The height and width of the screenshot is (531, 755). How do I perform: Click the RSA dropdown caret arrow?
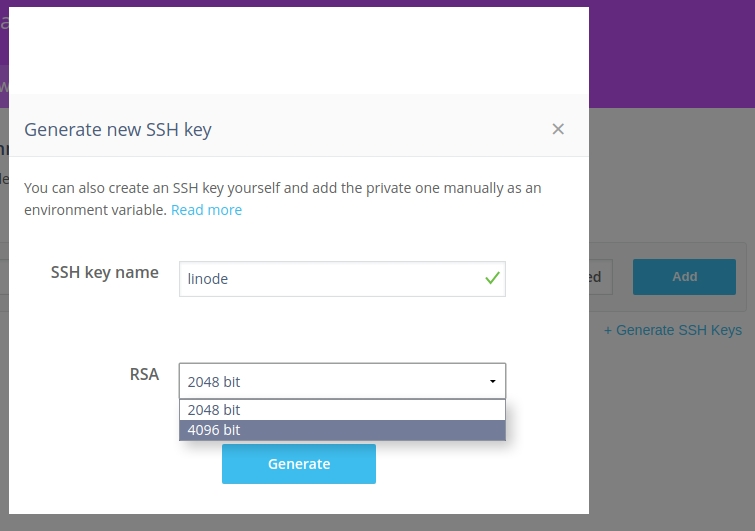(492, 381)
